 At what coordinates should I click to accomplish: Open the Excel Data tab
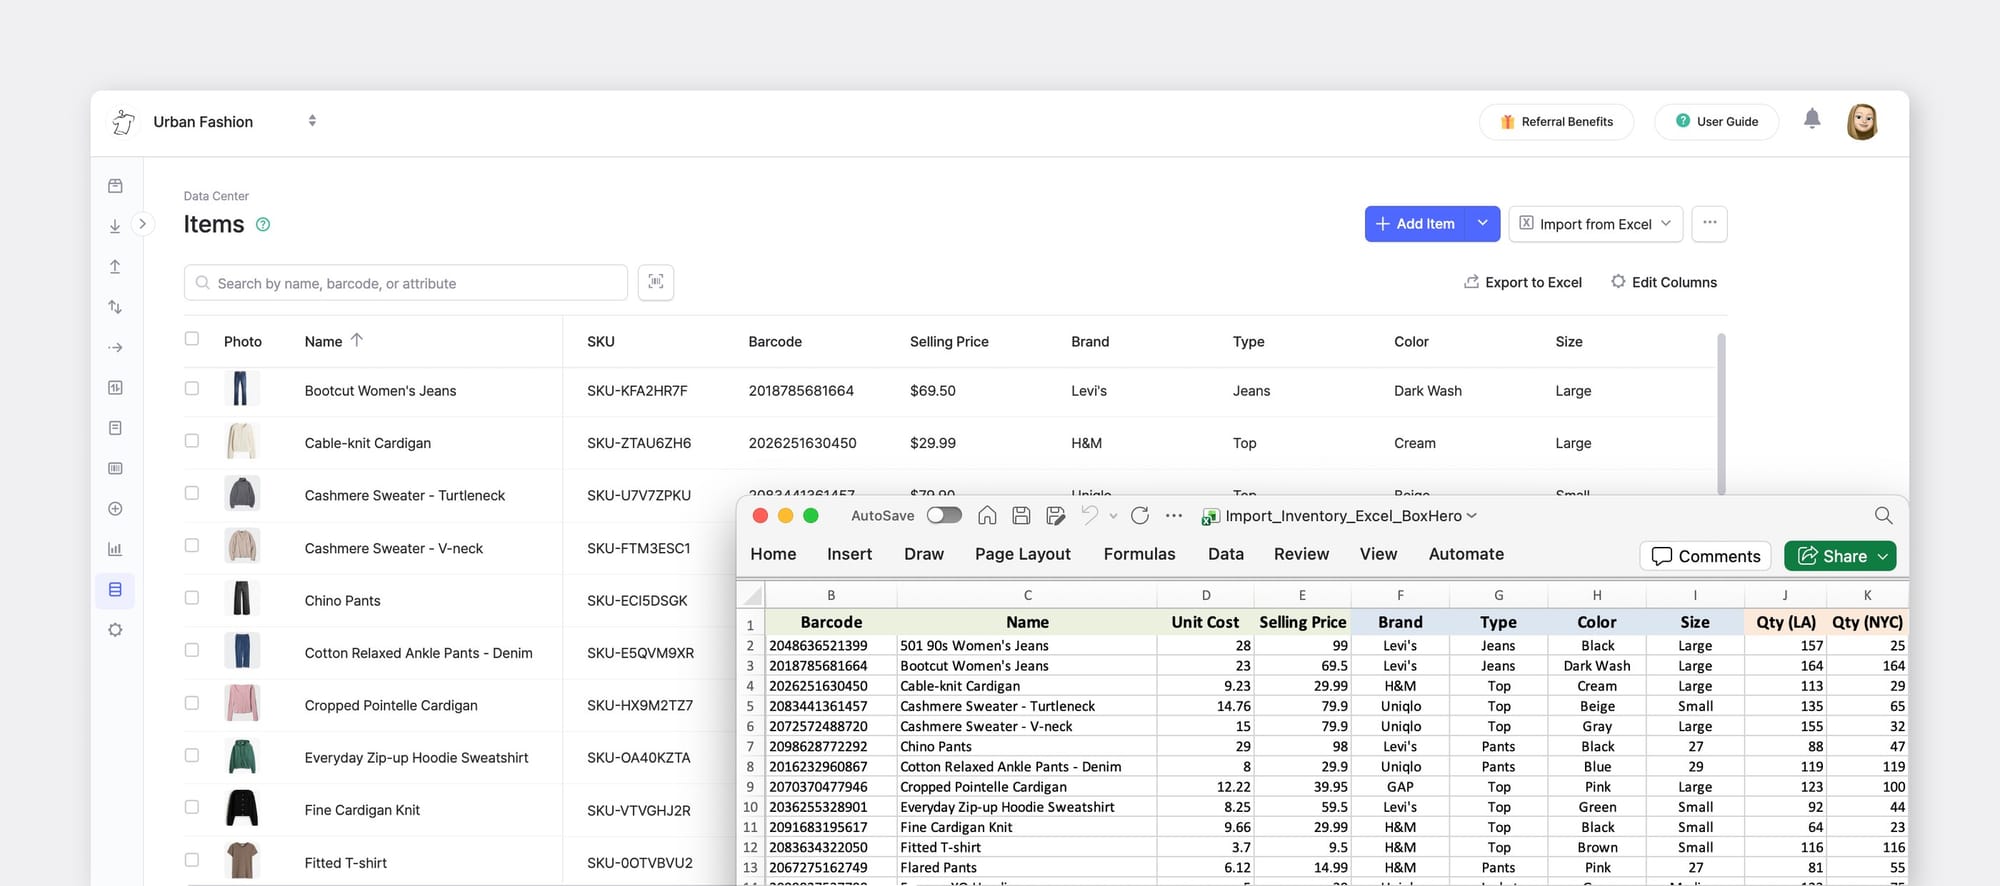[1225, 554]
